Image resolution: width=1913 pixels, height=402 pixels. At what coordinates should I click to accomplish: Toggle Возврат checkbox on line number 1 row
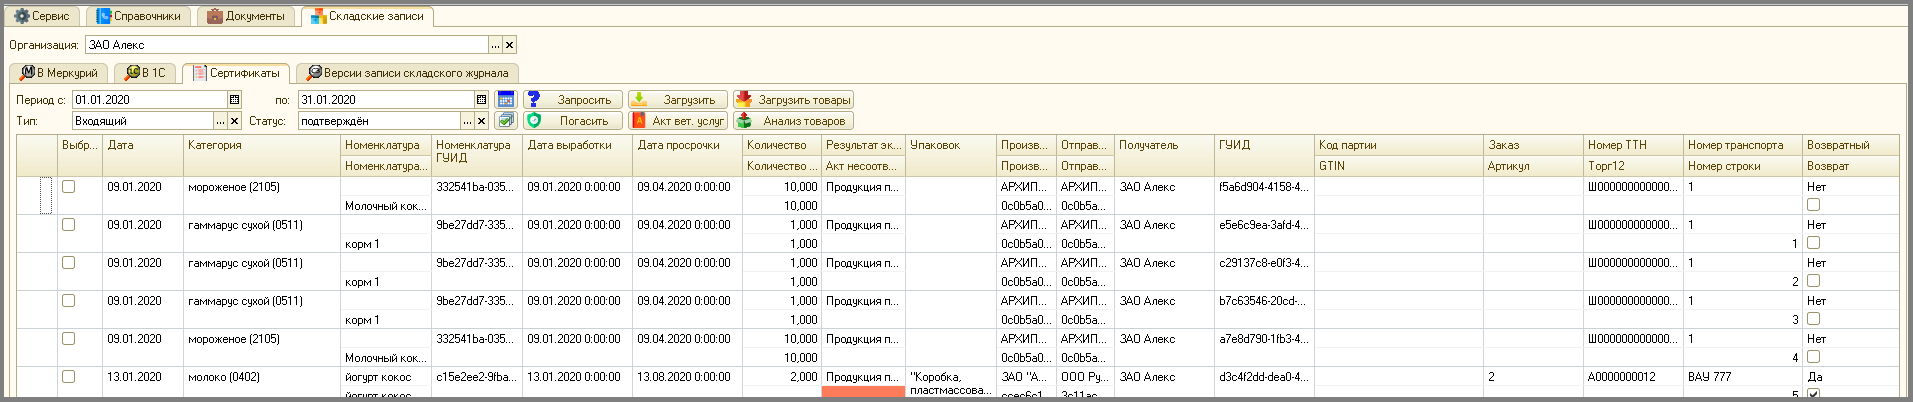tap(1814, 243)
